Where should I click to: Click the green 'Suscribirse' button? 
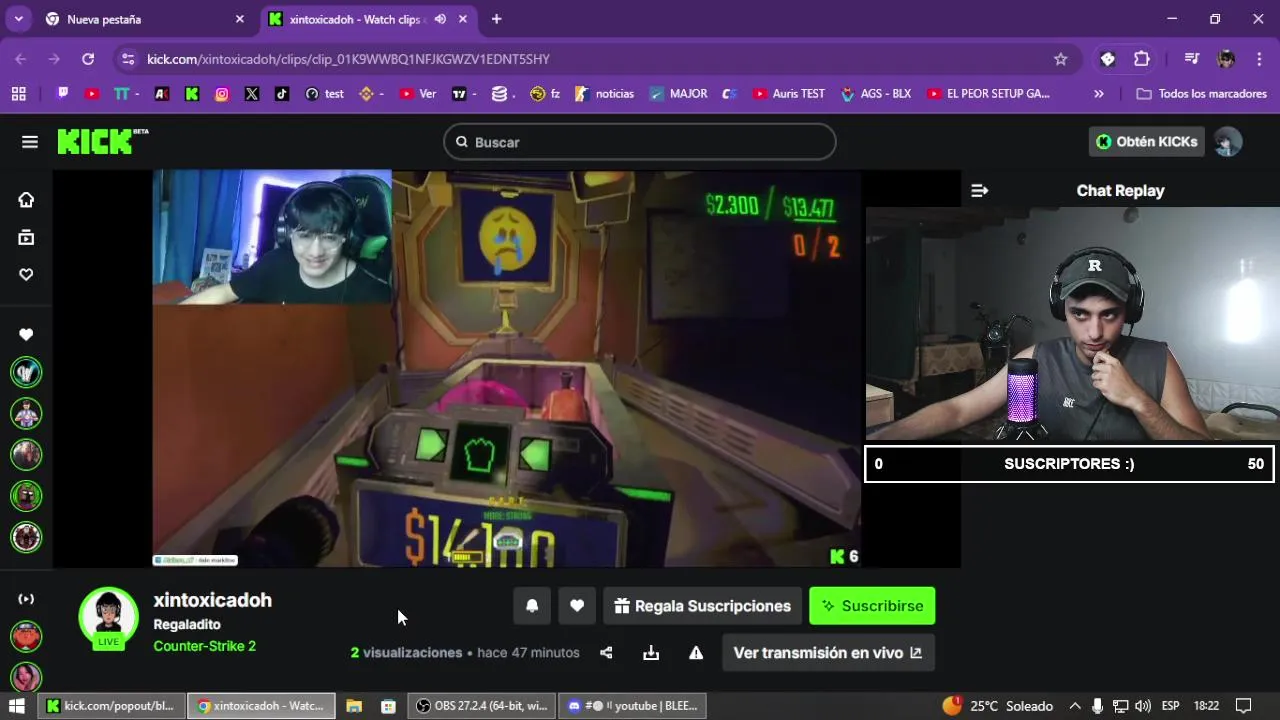coord(872,606)
